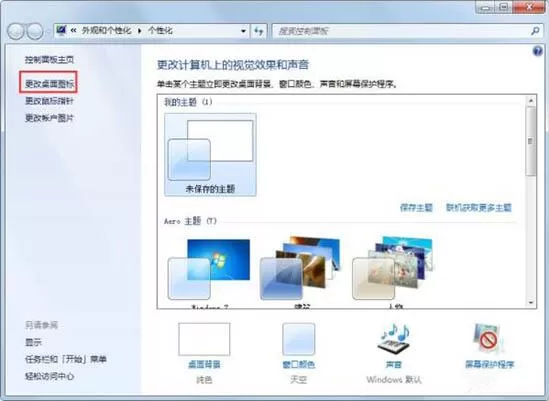Screen dimensions: 549x401
Task: Click the 天空 label under window color
Action: tap(299, 380)
